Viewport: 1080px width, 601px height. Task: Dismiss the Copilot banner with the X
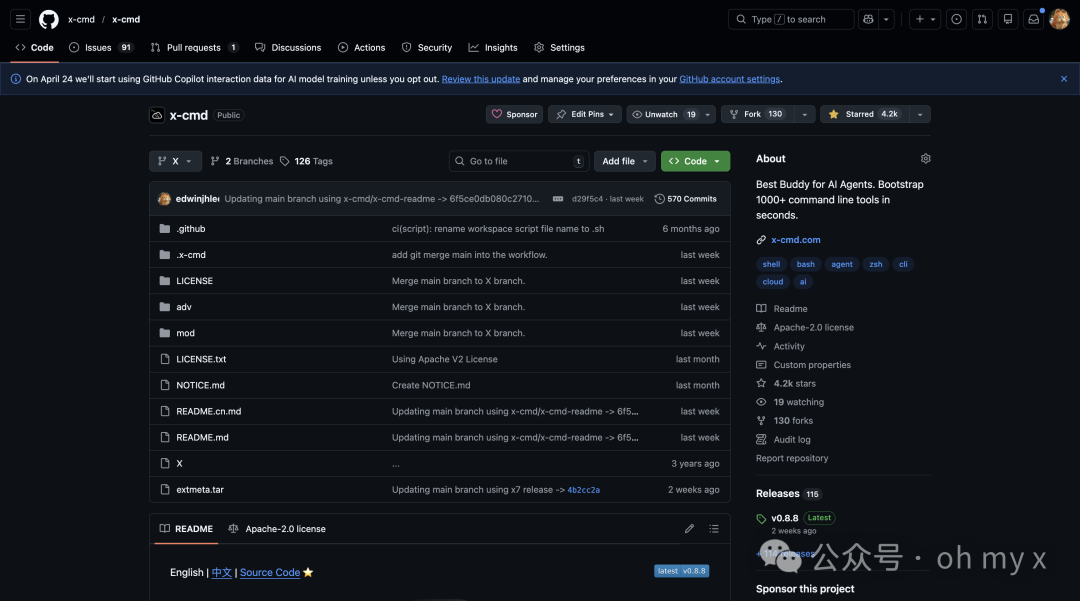click(1063, 78)
